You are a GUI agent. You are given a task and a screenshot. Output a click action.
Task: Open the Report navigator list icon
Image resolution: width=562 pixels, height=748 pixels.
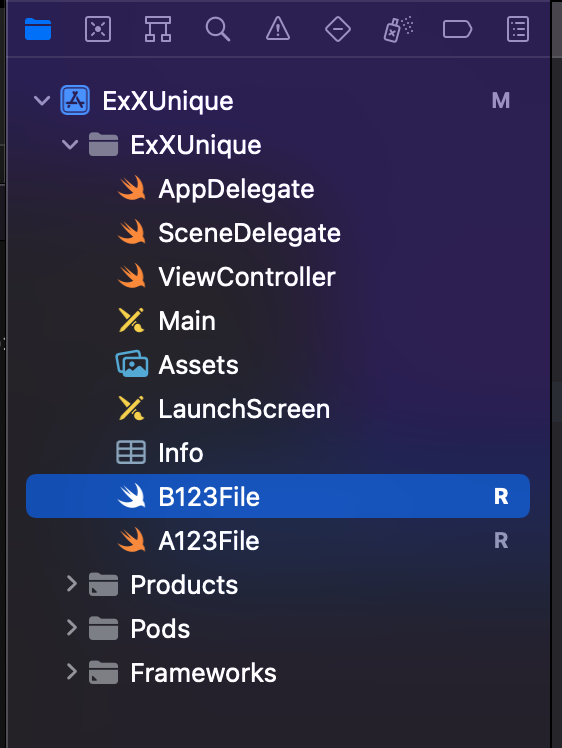pos(518,29)
